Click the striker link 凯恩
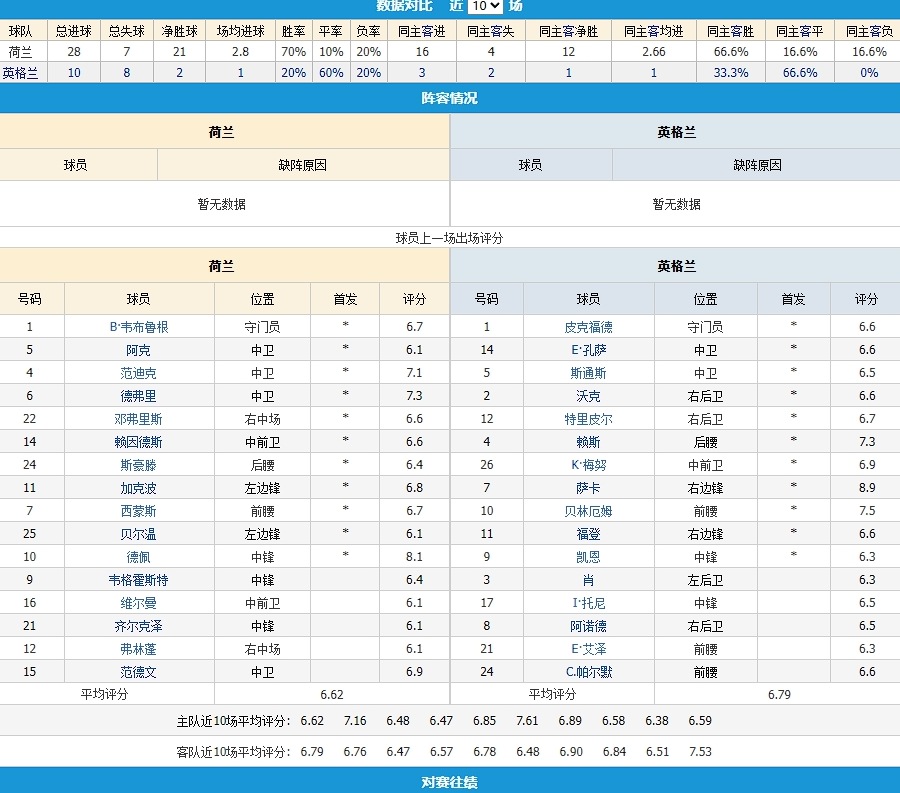Screen dimensions: 900x793 point(588,557)
